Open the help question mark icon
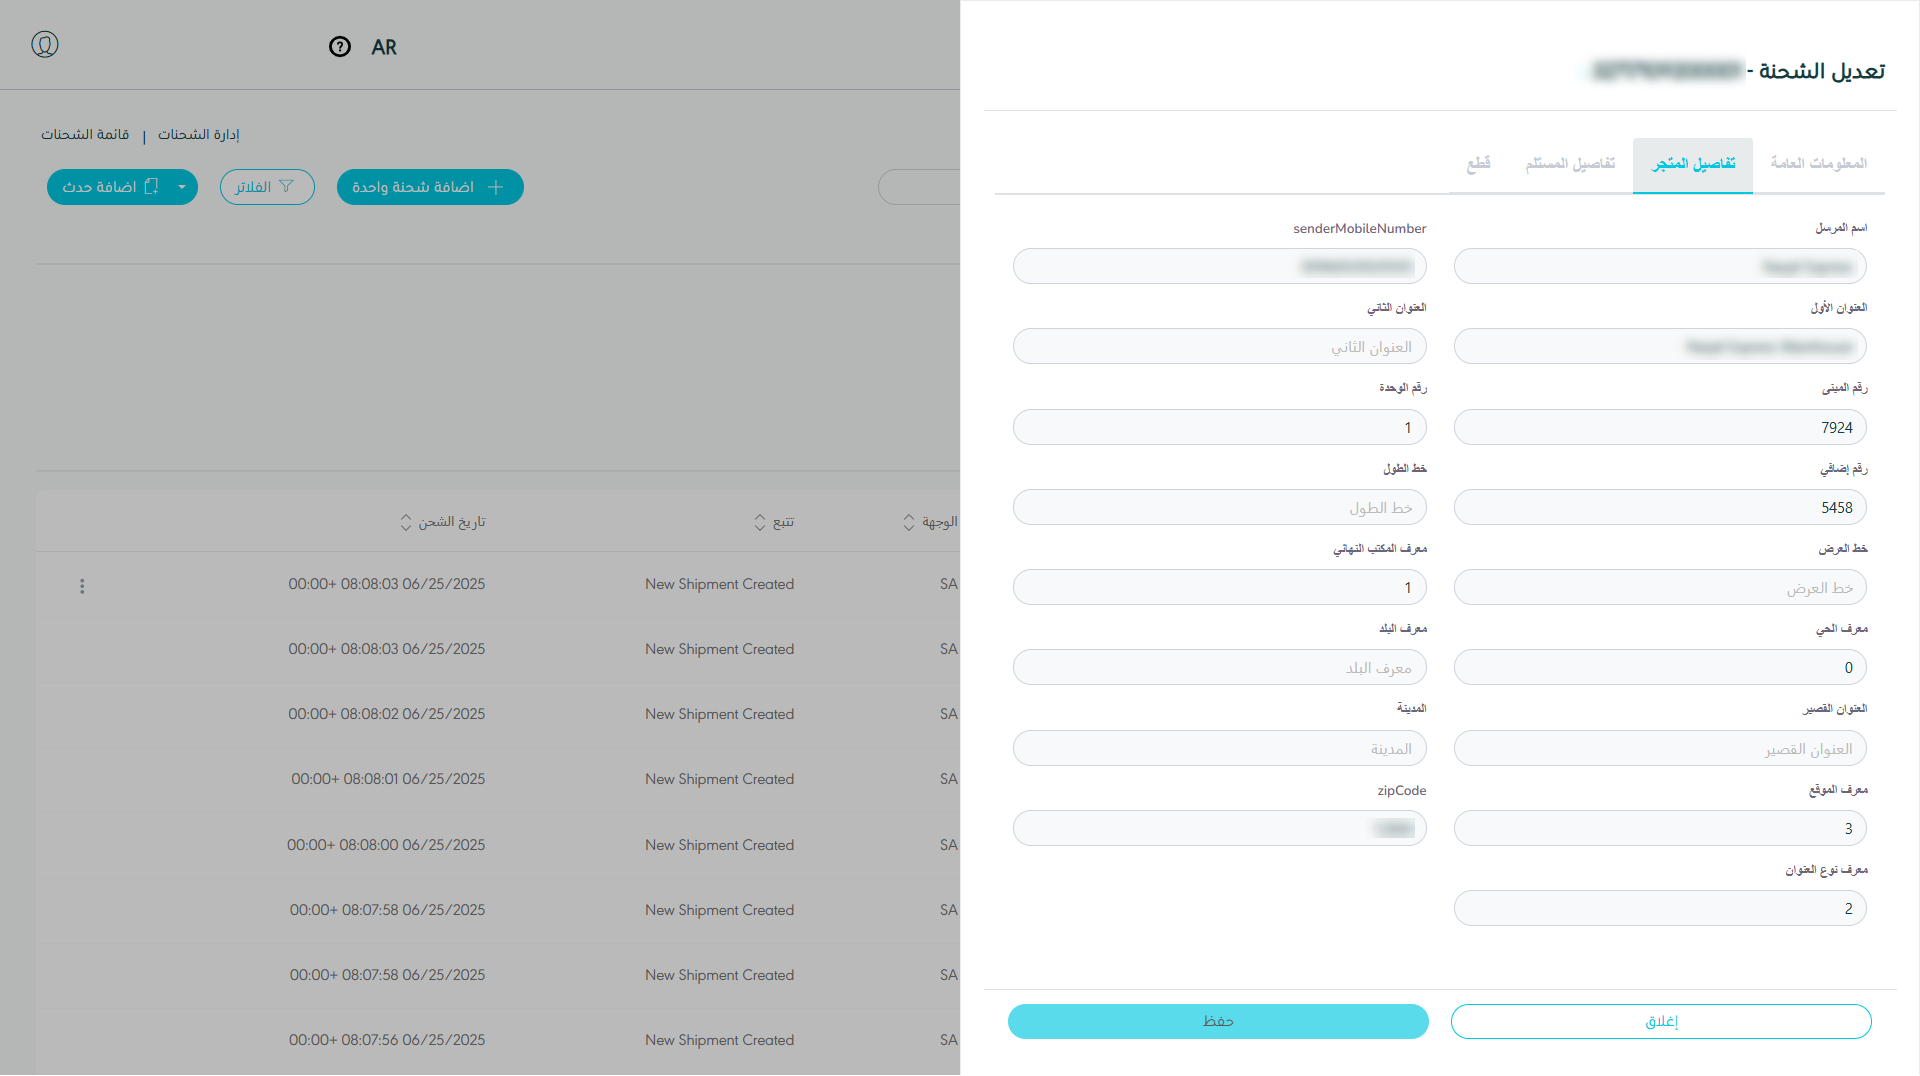 340,47
